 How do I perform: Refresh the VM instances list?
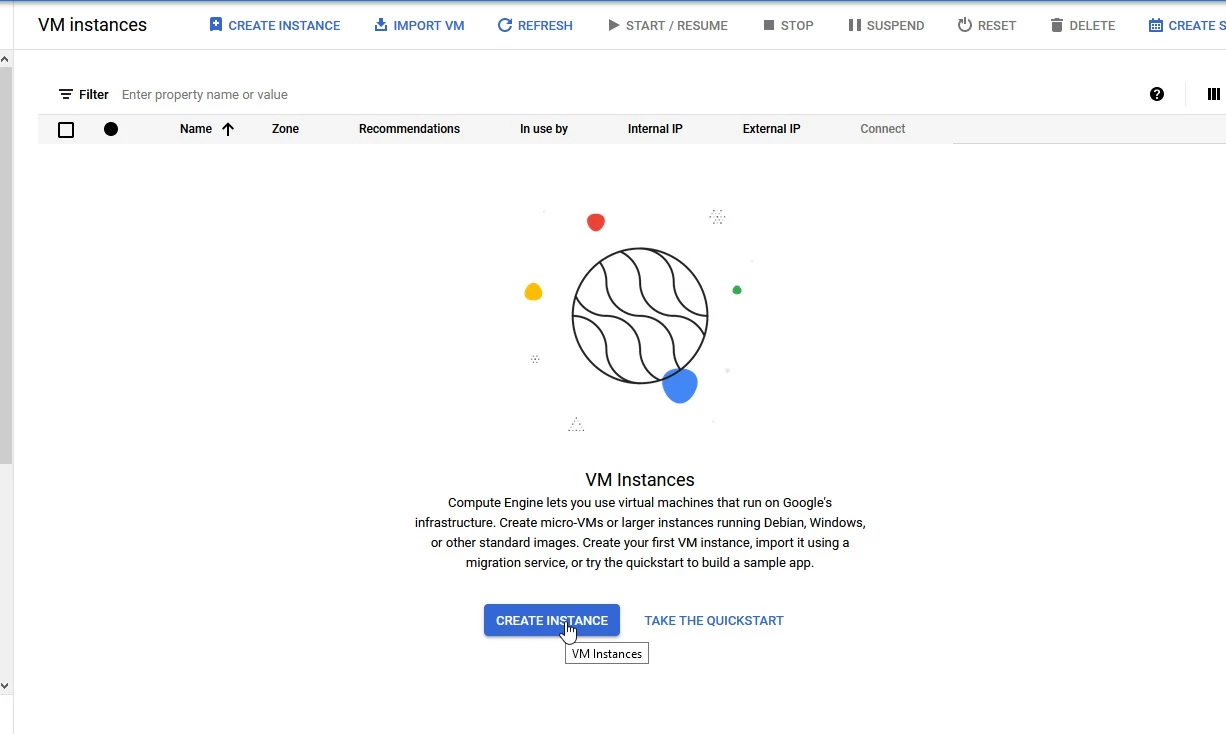click(535, 25)
